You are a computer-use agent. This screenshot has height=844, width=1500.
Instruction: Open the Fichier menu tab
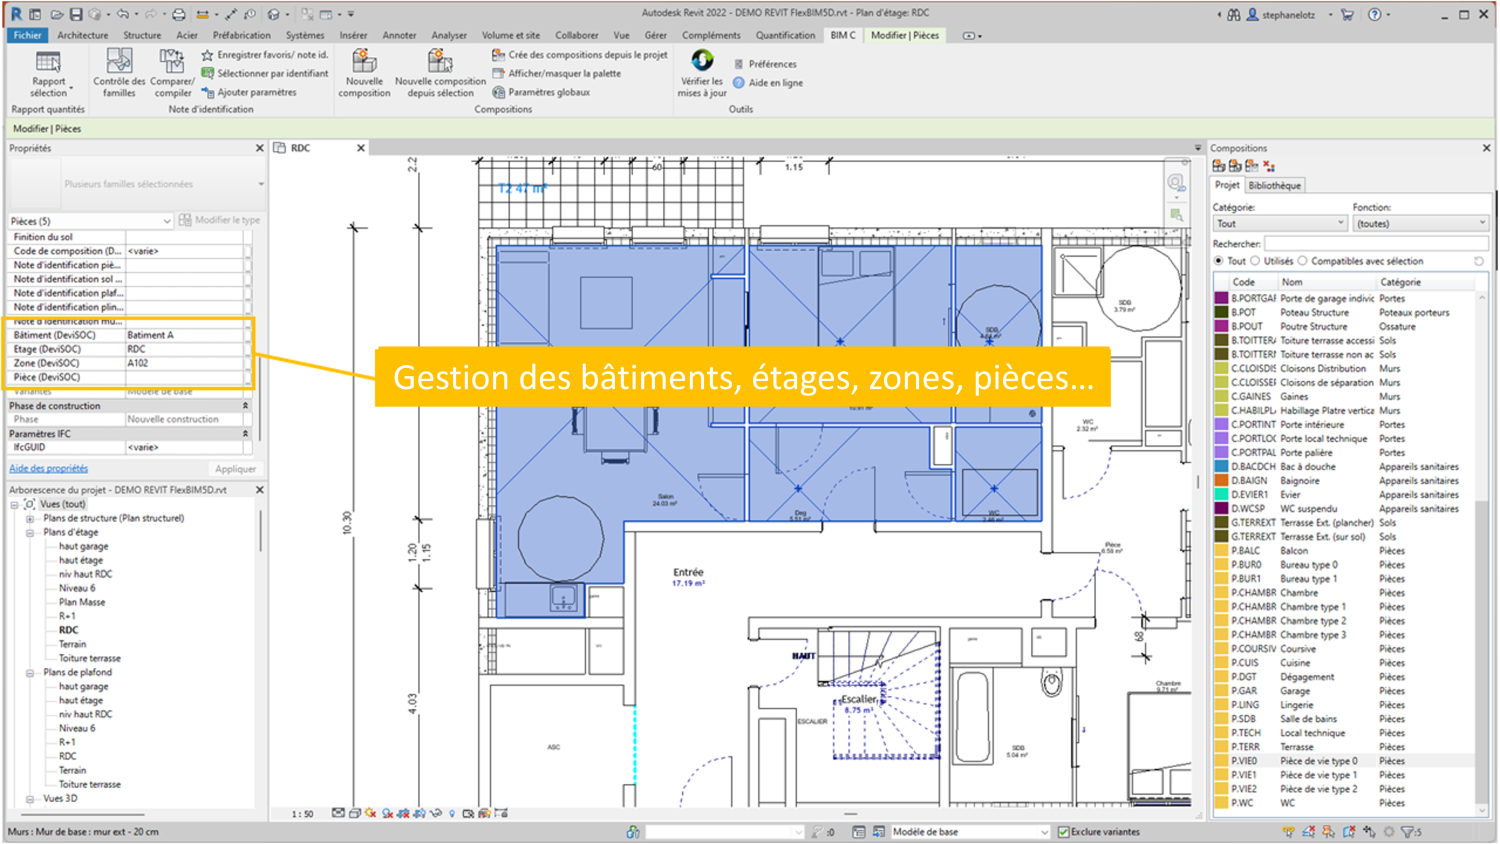[x=28, y=35]
